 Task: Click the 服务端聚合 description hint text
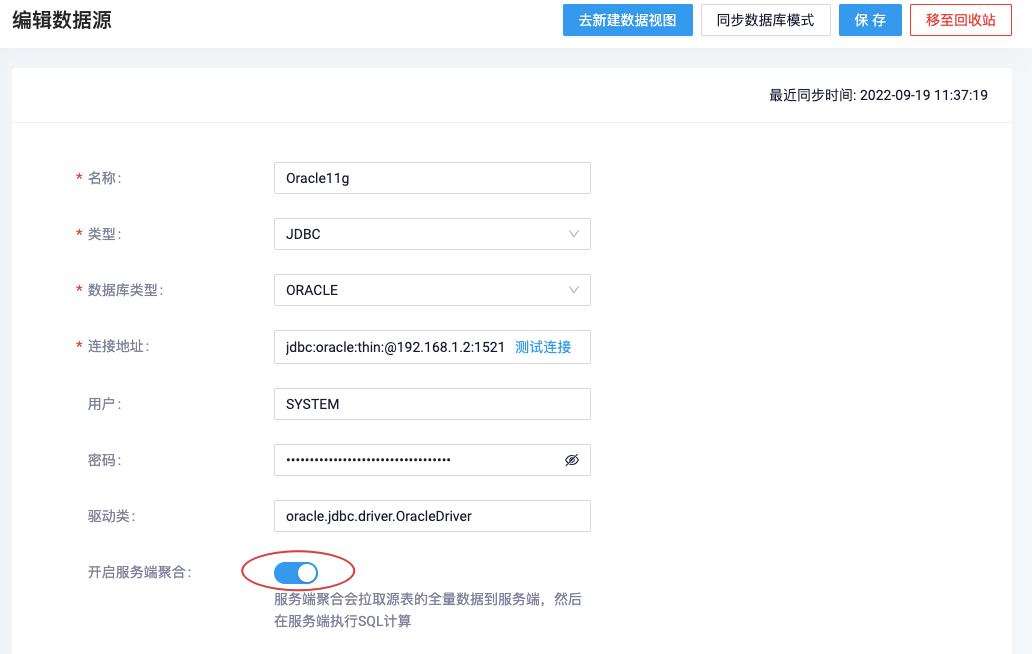428,610
